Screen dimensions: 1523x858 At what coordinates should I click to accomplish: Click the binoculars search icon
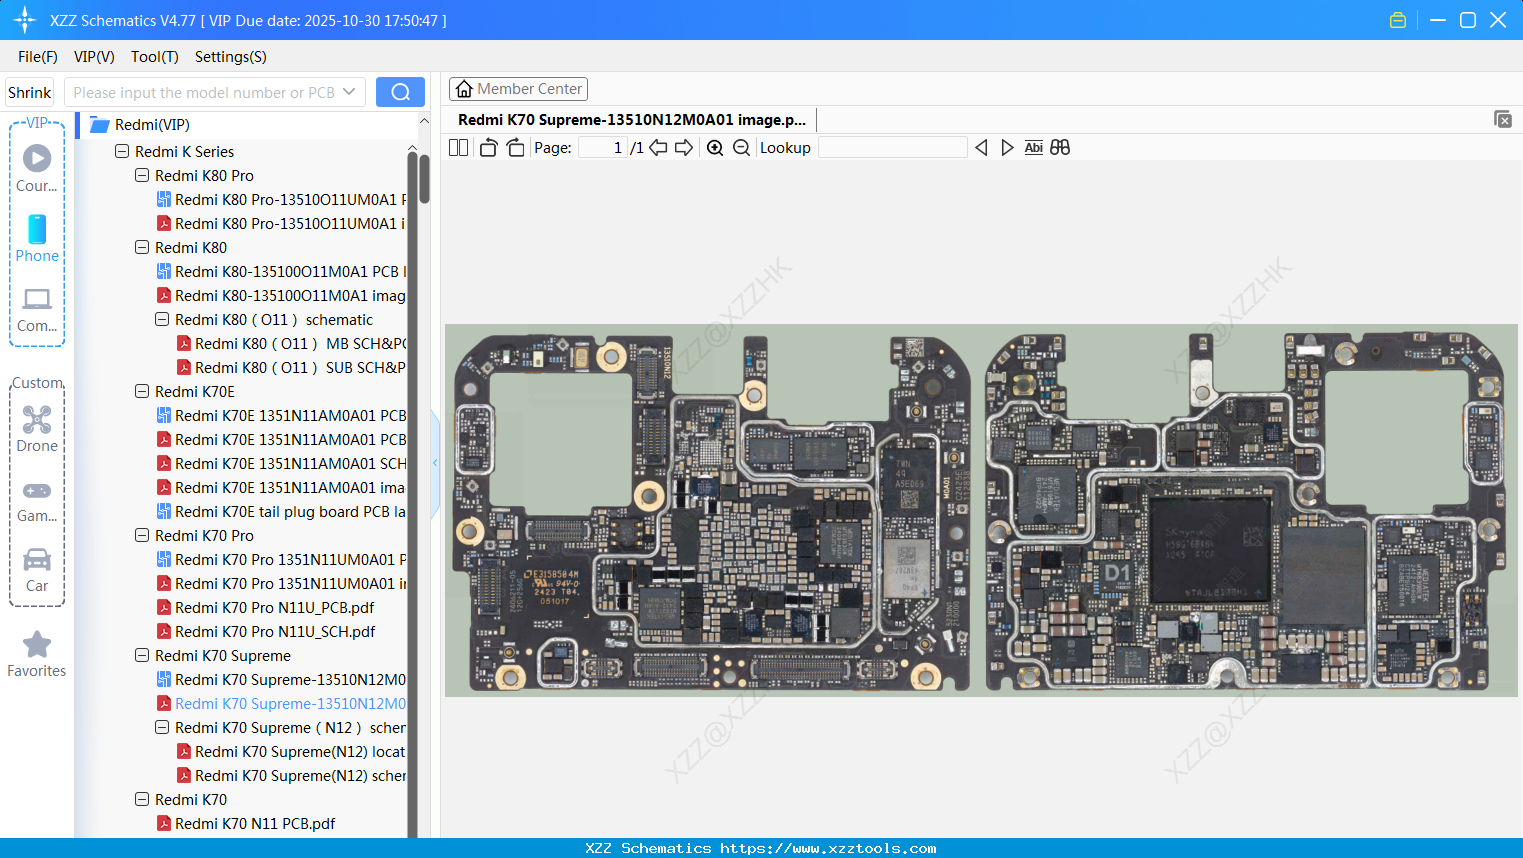point(1060,148)
